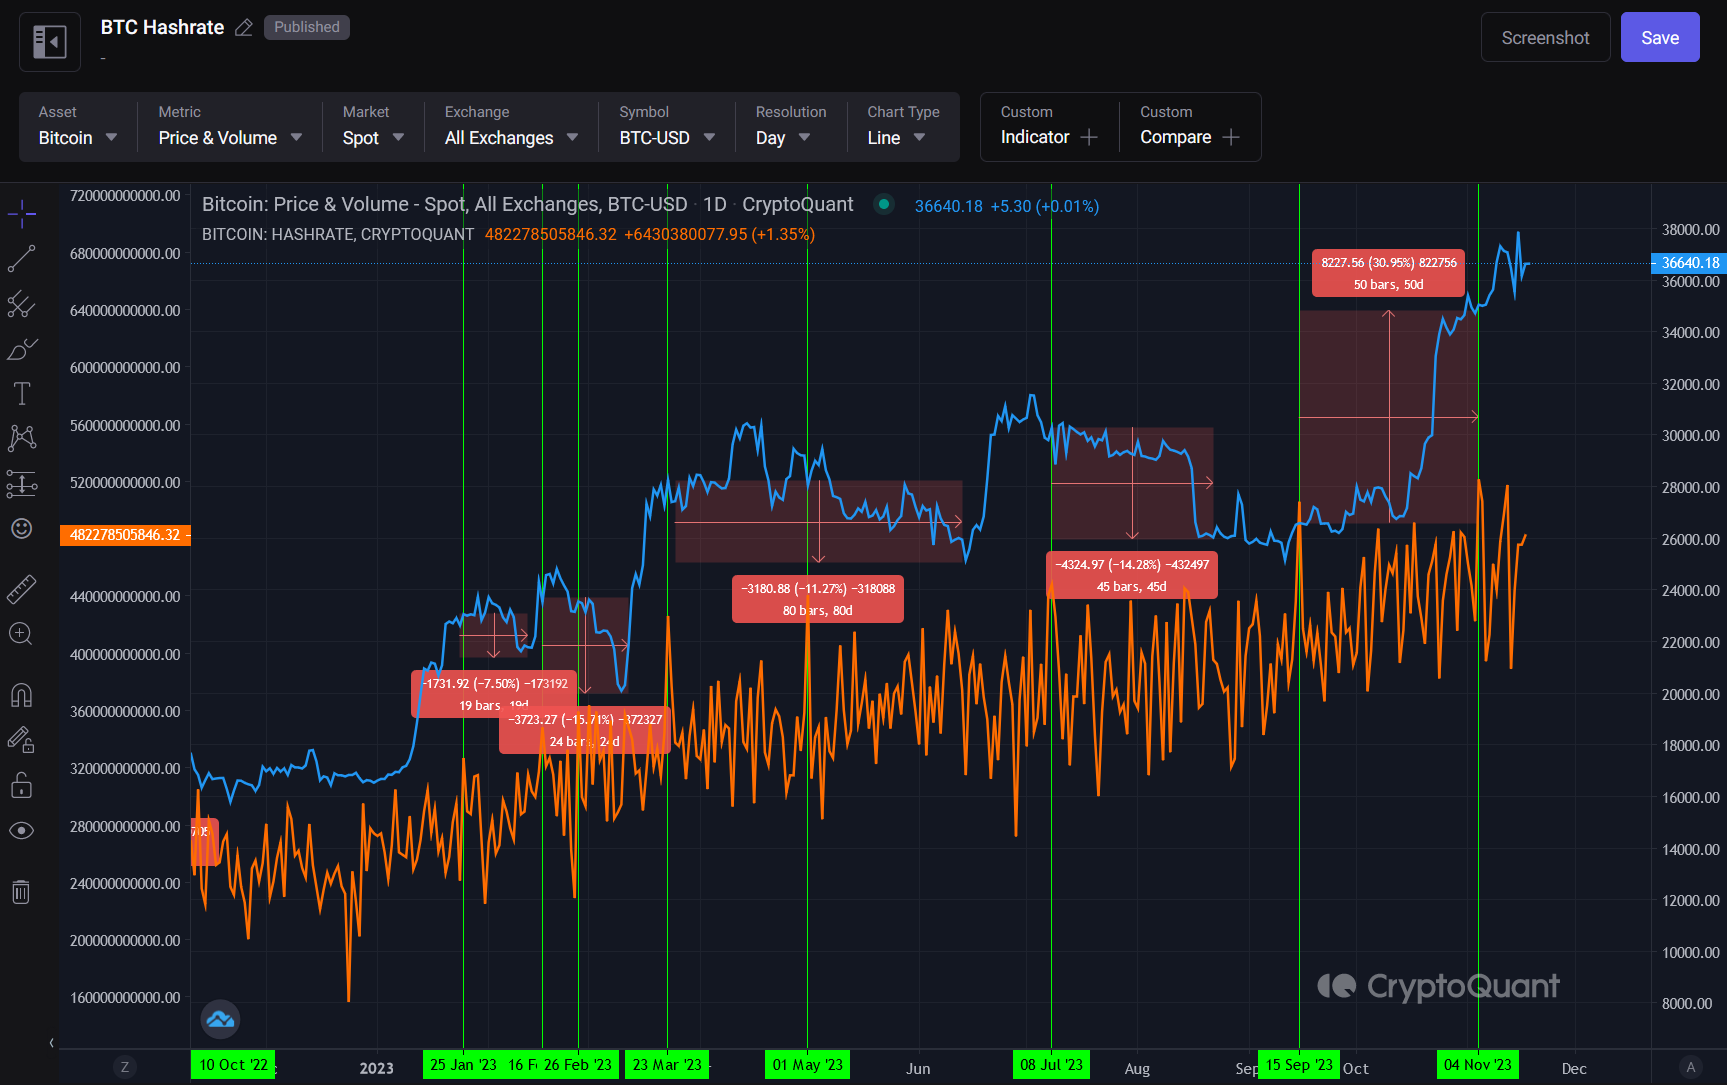Select the XABCD pattern tool

pyautogui.click(x=21, y=438)
